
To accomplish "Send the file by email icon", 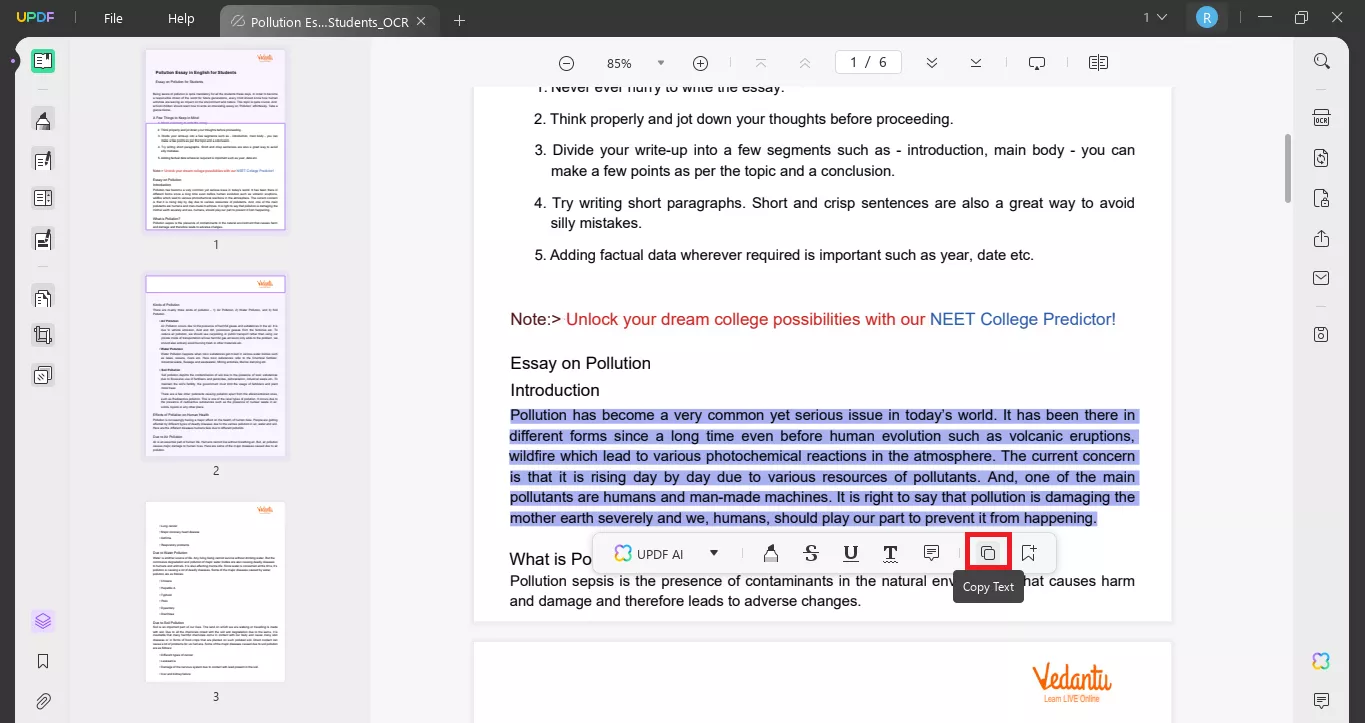I will (1322, 278).
